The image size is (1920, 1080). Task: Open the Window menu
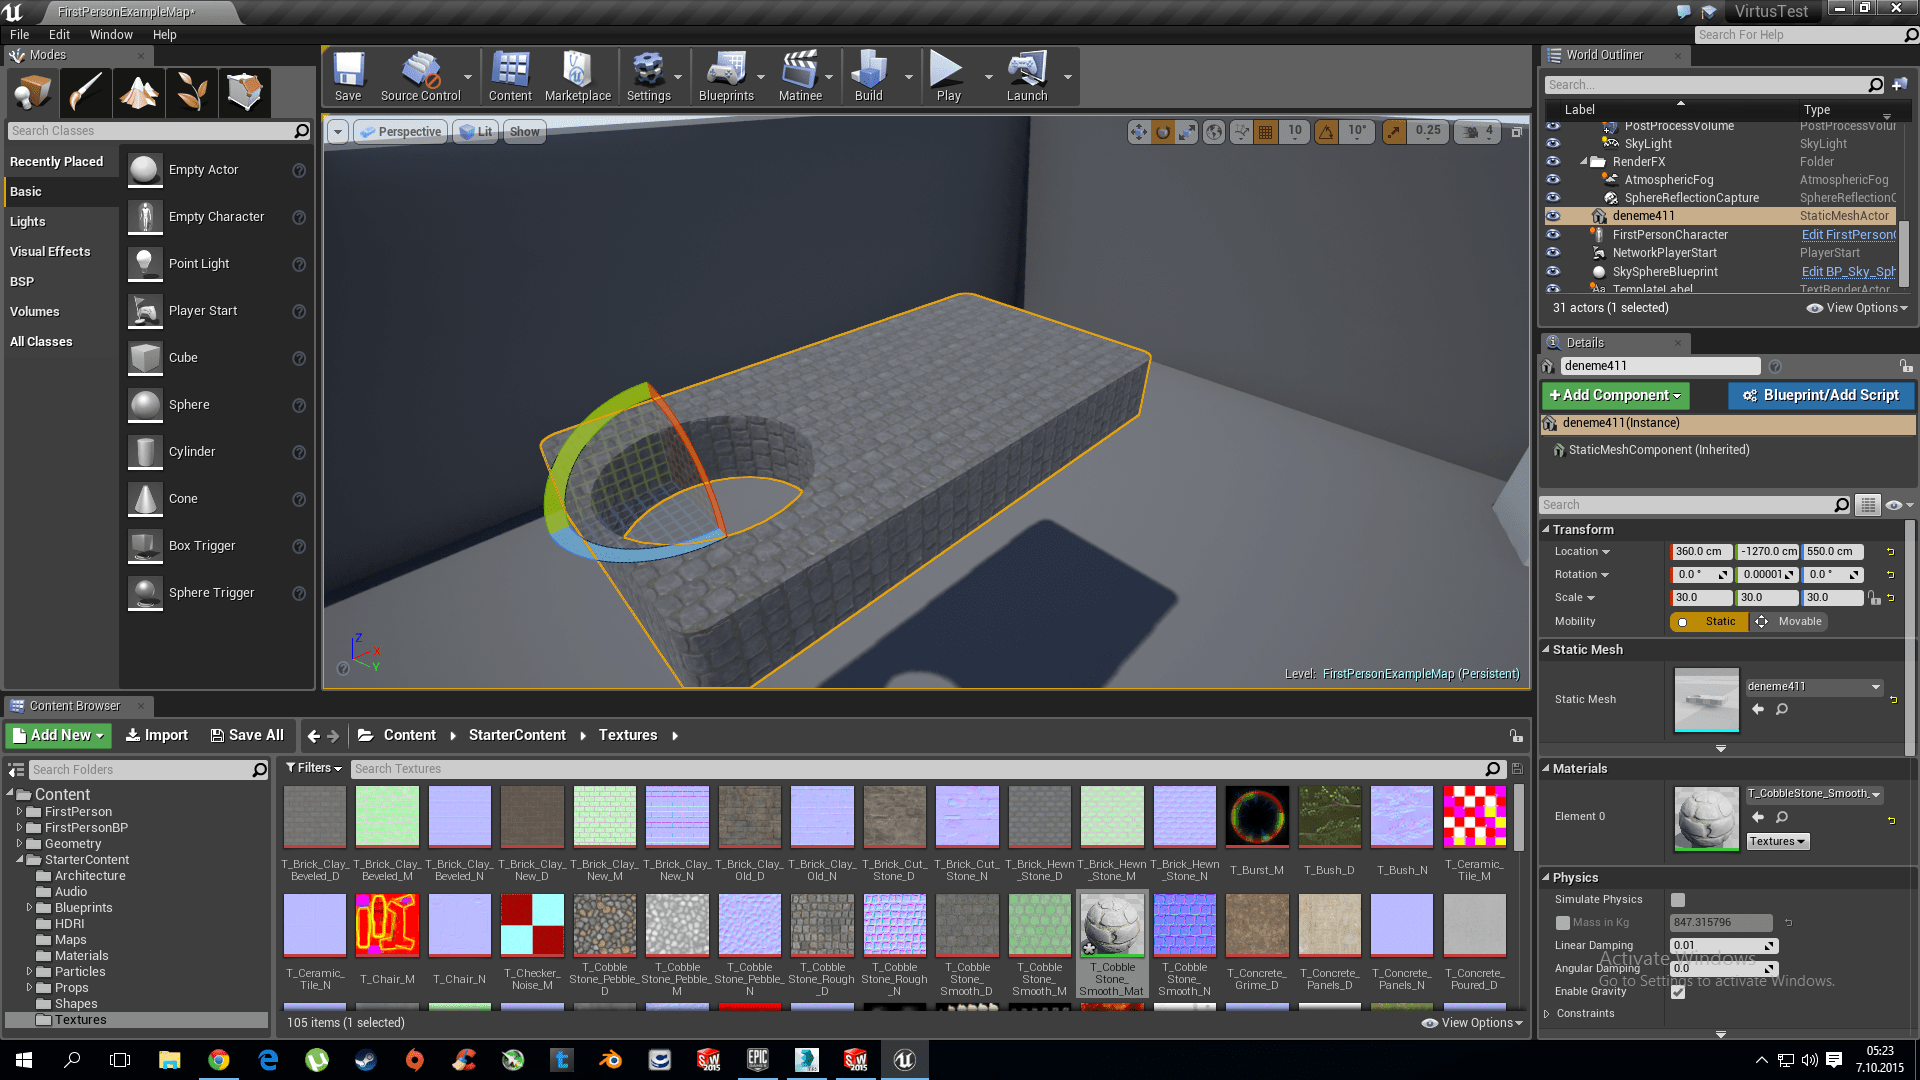tap(111, 34)
